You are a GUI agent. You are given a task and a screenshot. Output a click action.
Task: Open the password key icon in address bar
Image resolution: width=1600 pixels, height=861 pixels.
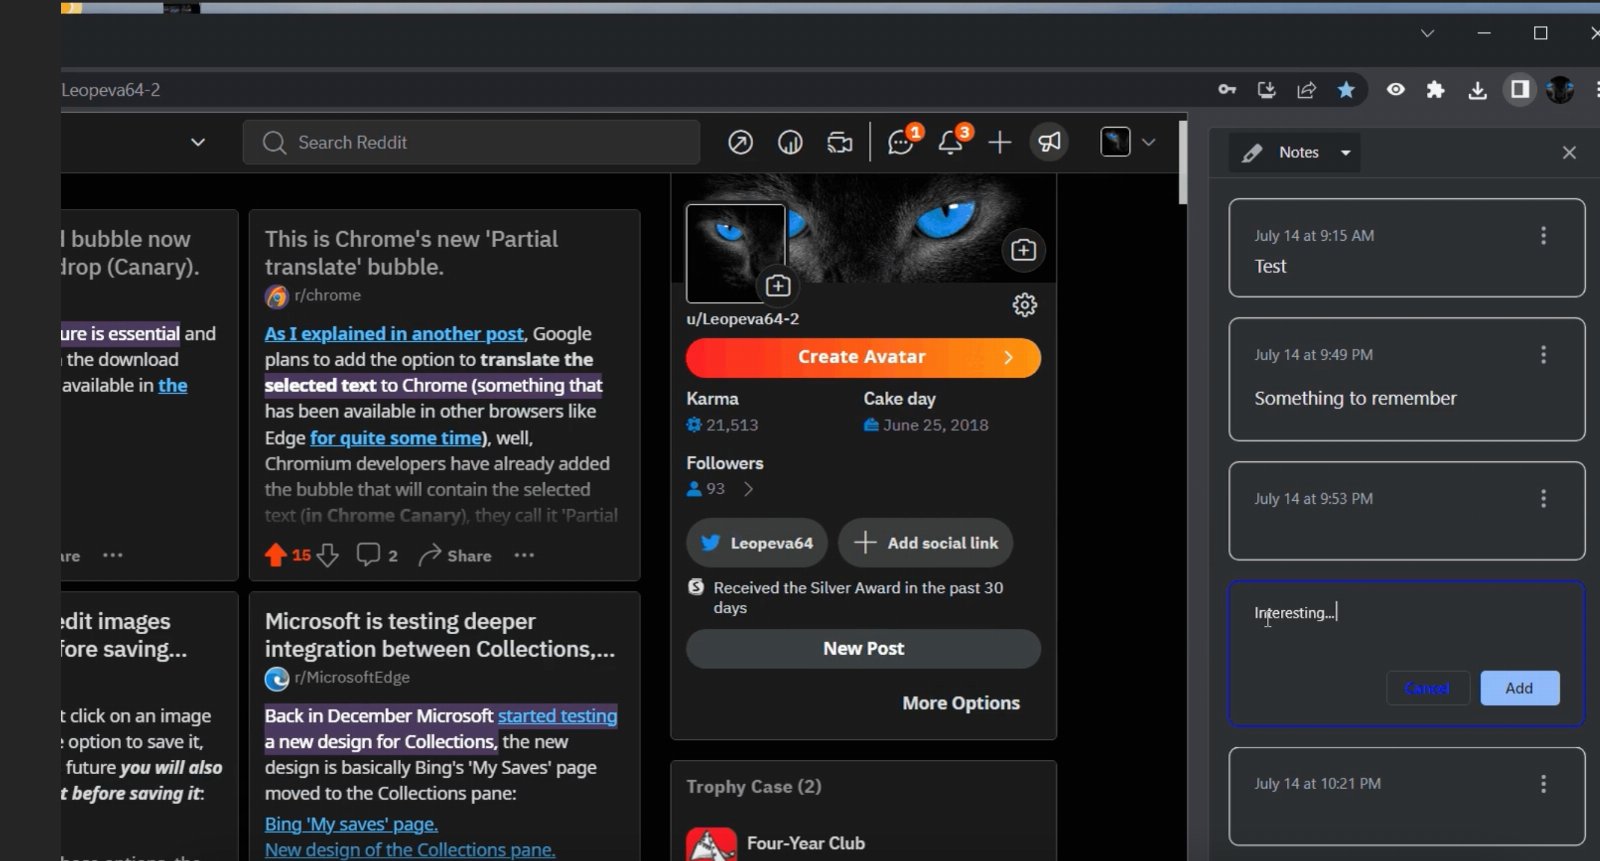1227,90
